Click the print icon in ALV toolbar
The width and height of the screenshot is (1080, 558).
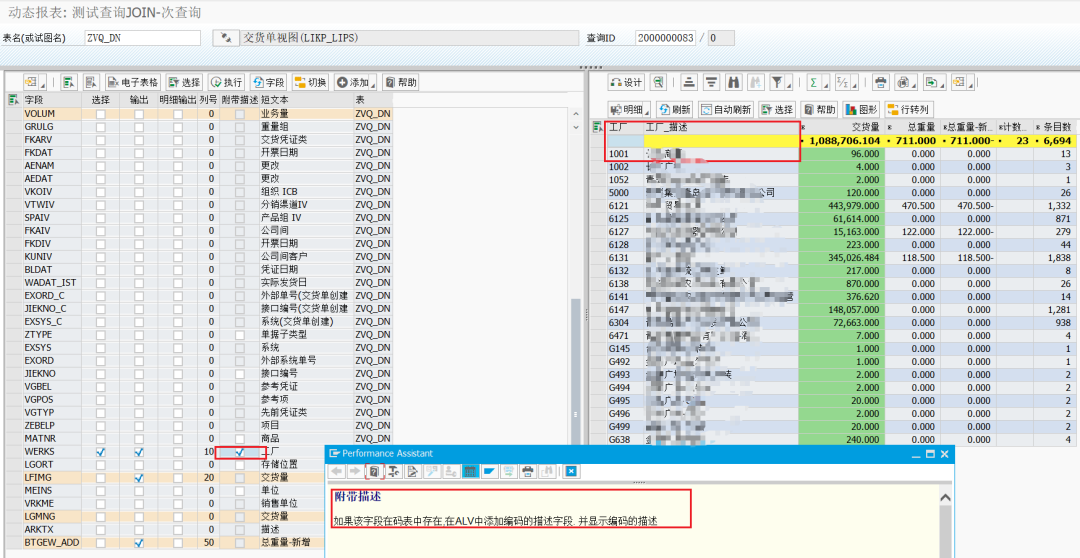(x=880, y=83)
